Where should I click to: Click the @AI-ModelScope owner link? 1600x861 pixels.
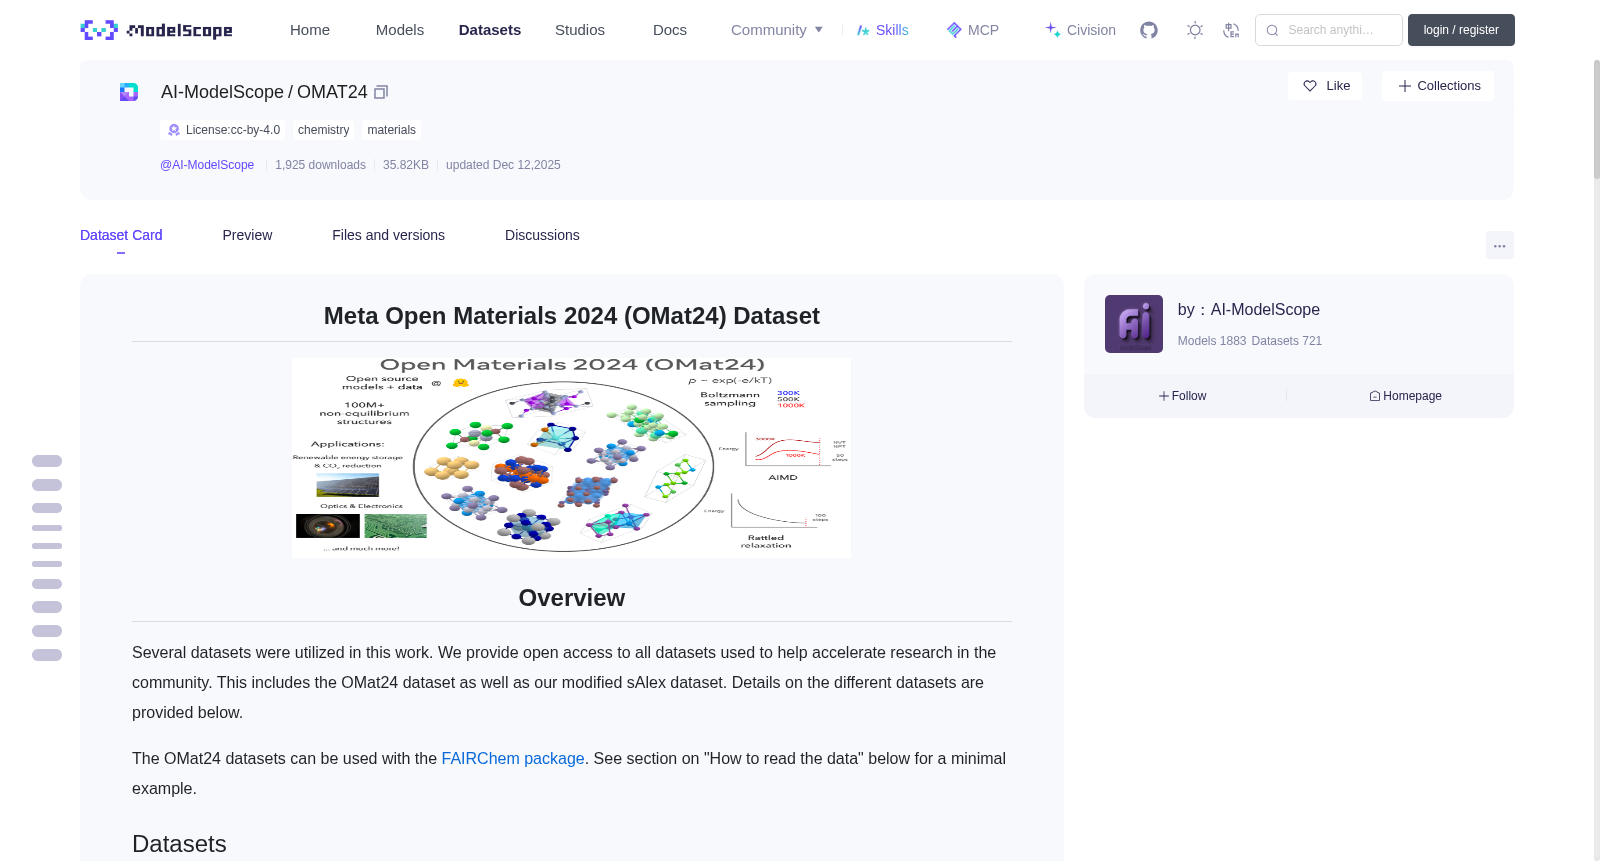click(x=207, y=165)
